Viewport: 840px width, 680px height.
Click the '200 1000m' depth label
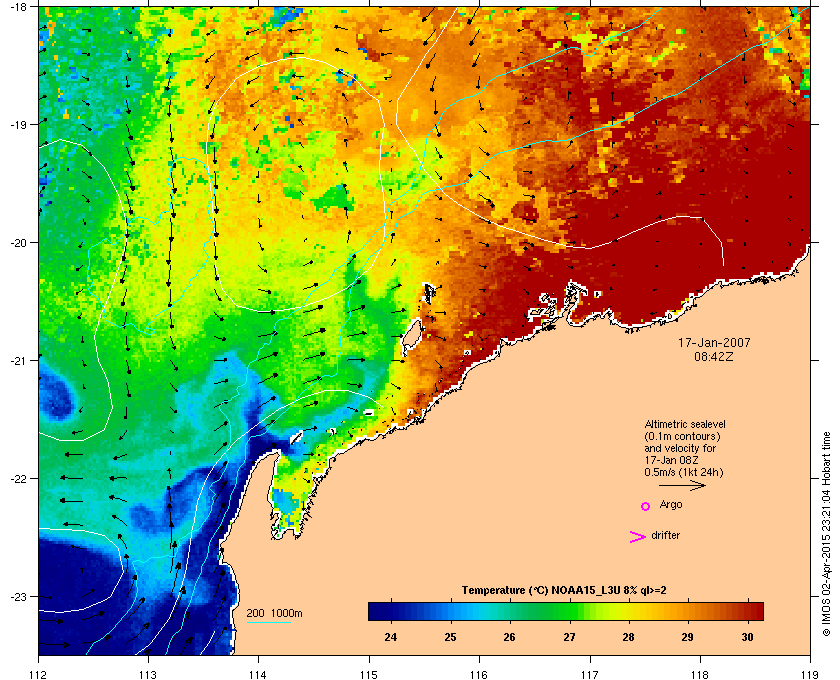click(x=274, y=614)
